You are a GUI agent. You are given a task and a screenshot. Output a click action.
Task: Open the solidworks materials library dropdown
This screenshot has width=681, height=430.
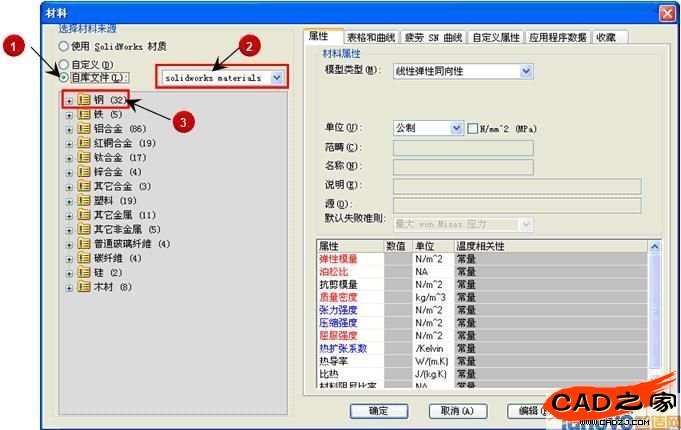276,77
